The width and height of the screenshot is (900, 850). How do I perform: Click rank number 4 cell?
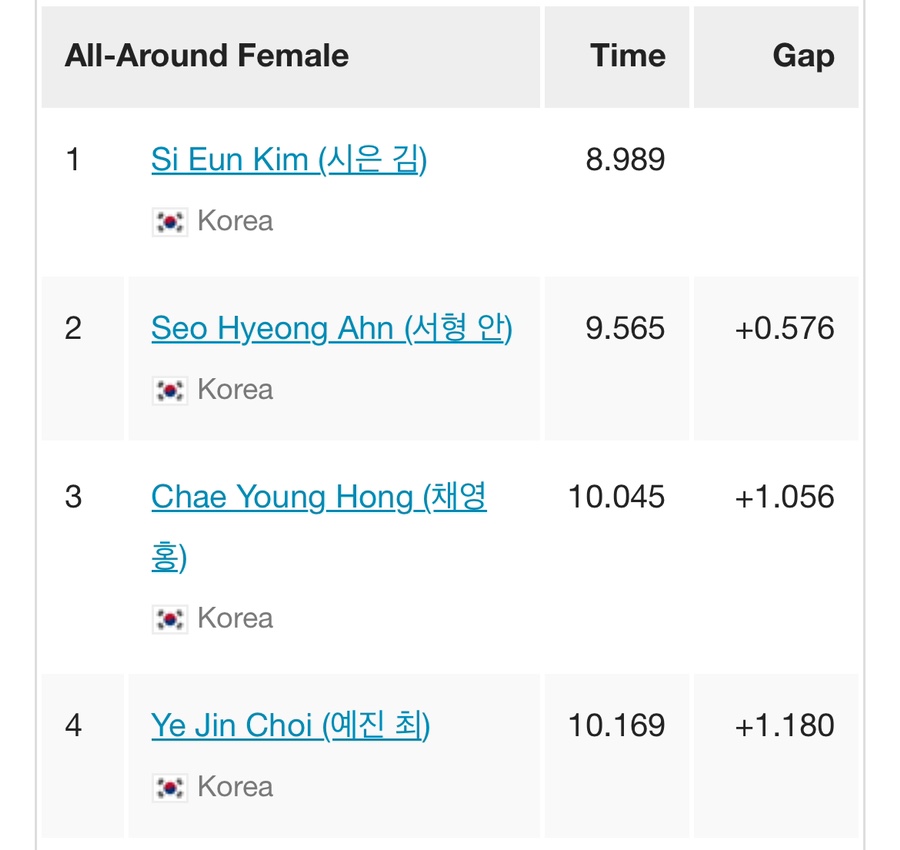pyautogui.click(x=83, y=755)
